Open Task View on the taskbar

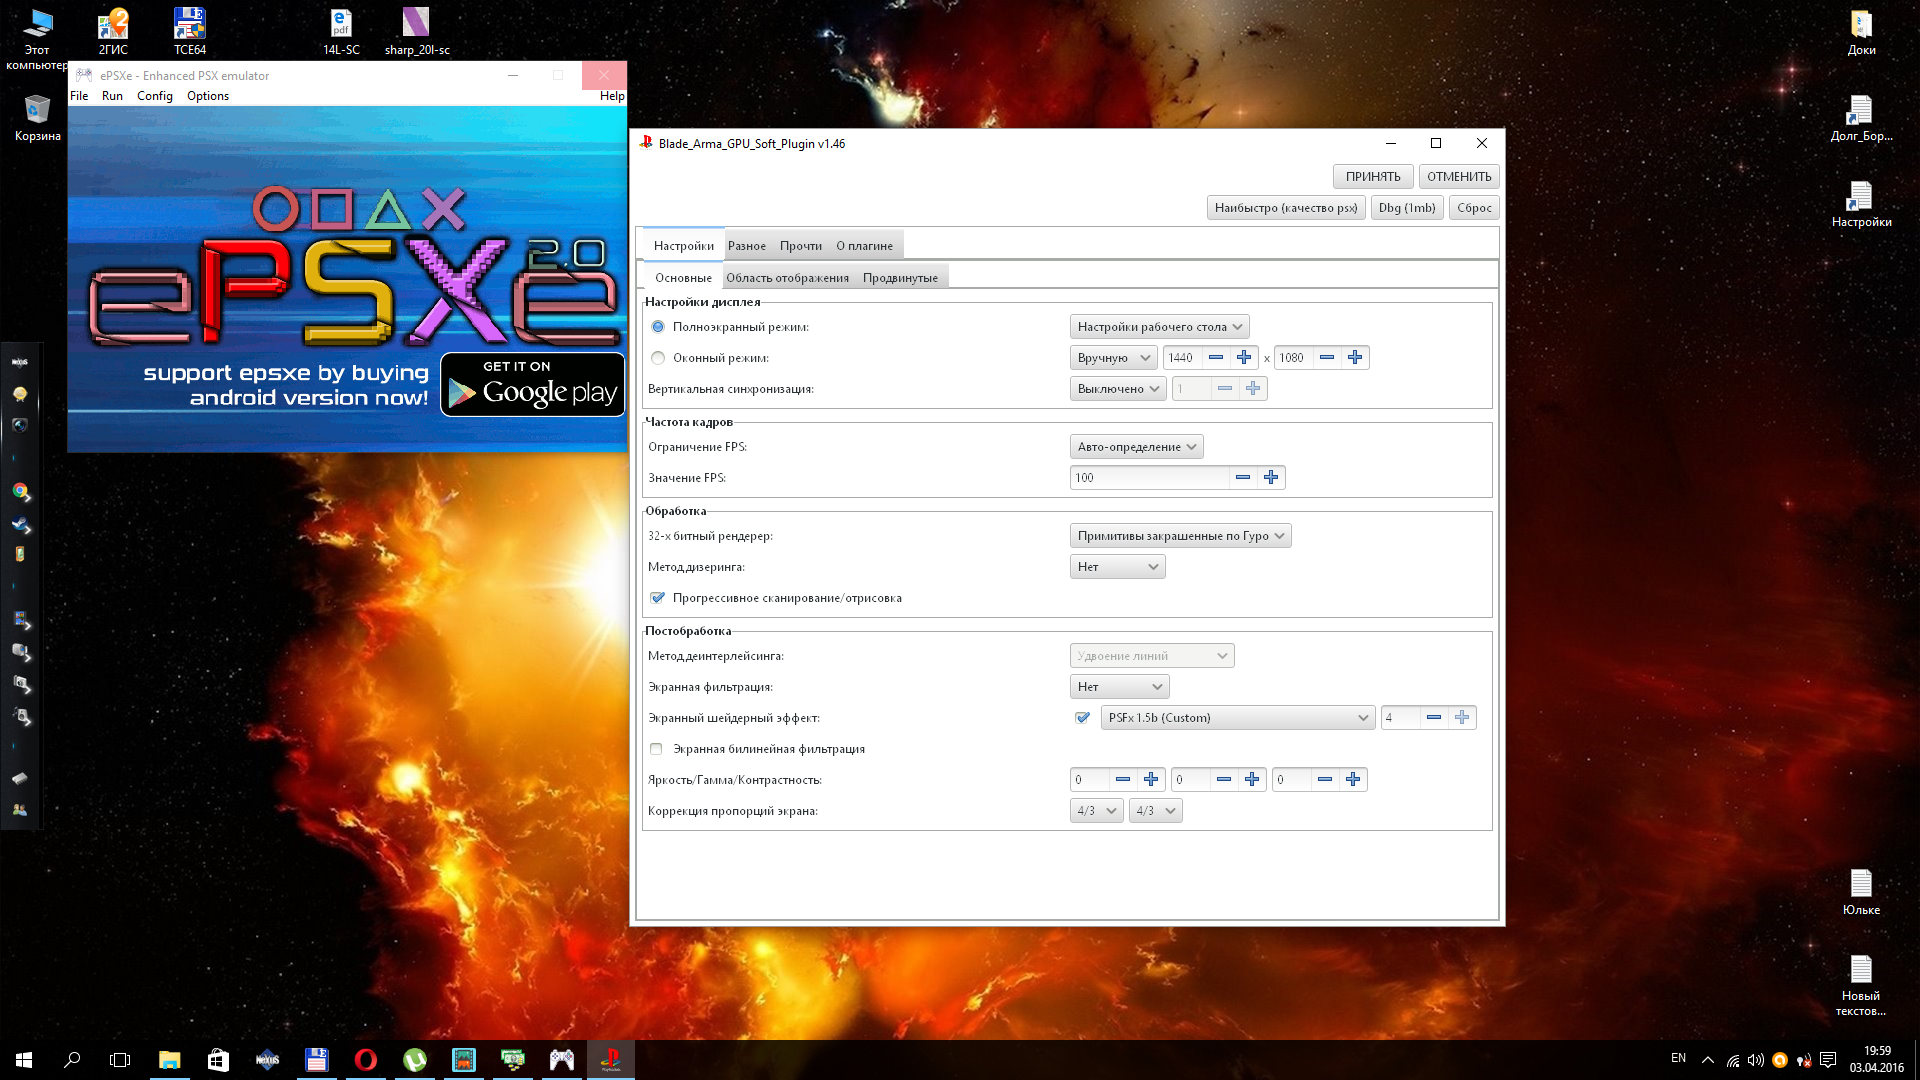pos(120,1060)
